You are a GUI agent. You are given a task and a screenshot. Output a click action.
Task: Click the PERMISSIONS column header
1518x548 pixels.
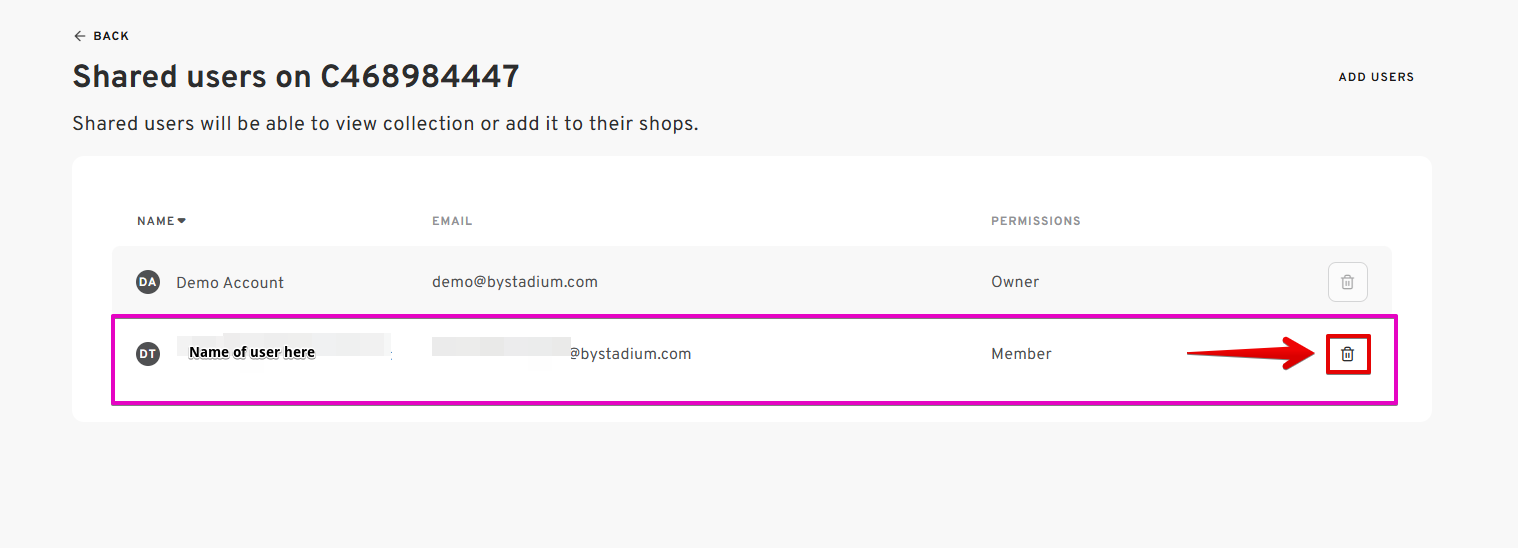(1035, 221)
